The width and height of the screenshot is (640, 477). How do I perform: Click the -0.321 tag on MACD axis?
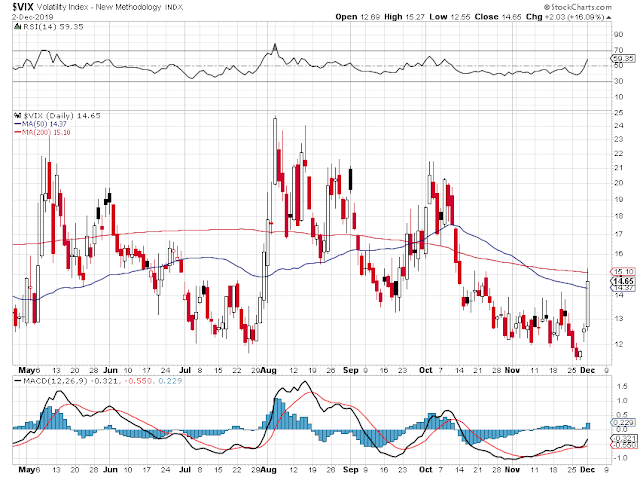[623, 439]
